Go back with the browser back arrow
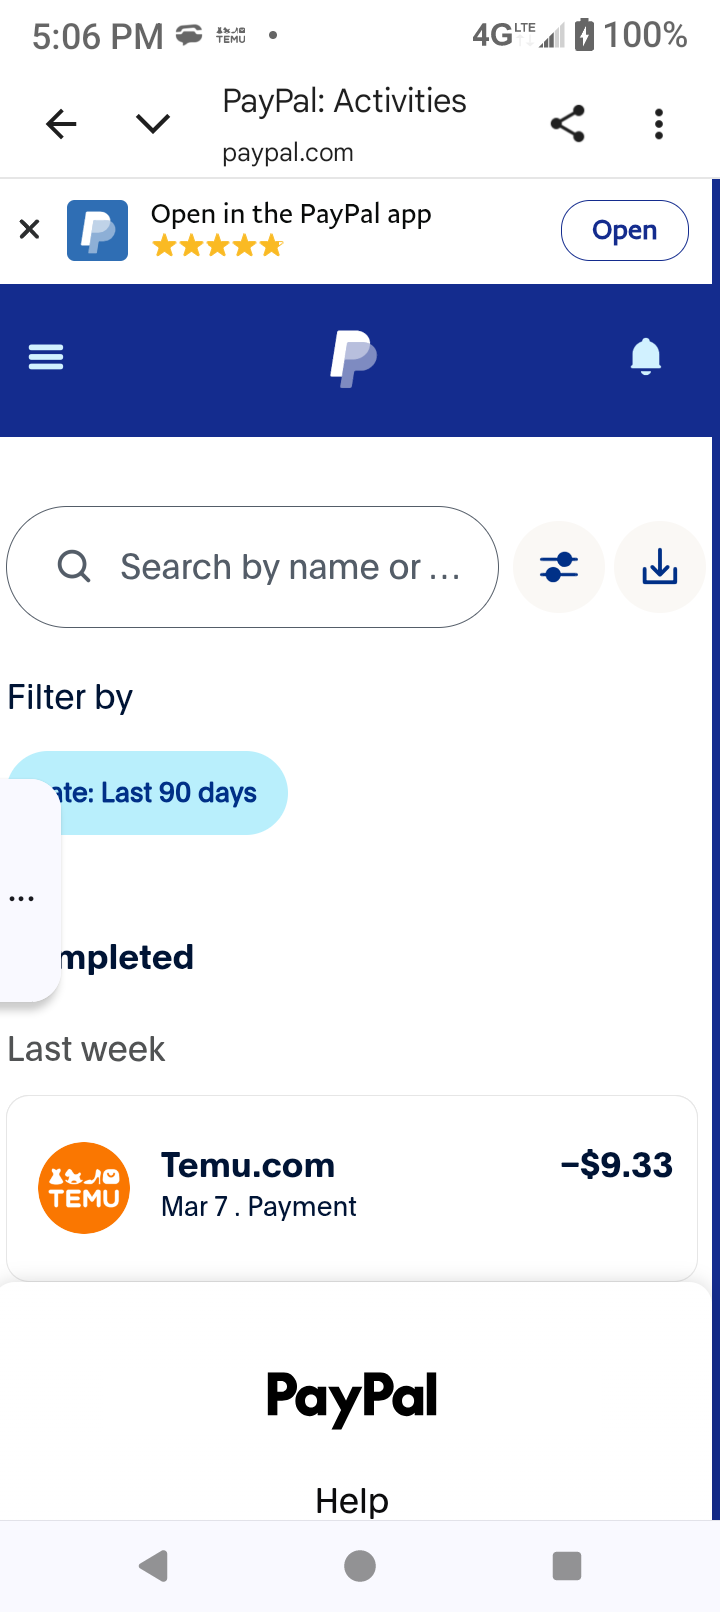The image size is (720, 1612). point(62,124)
